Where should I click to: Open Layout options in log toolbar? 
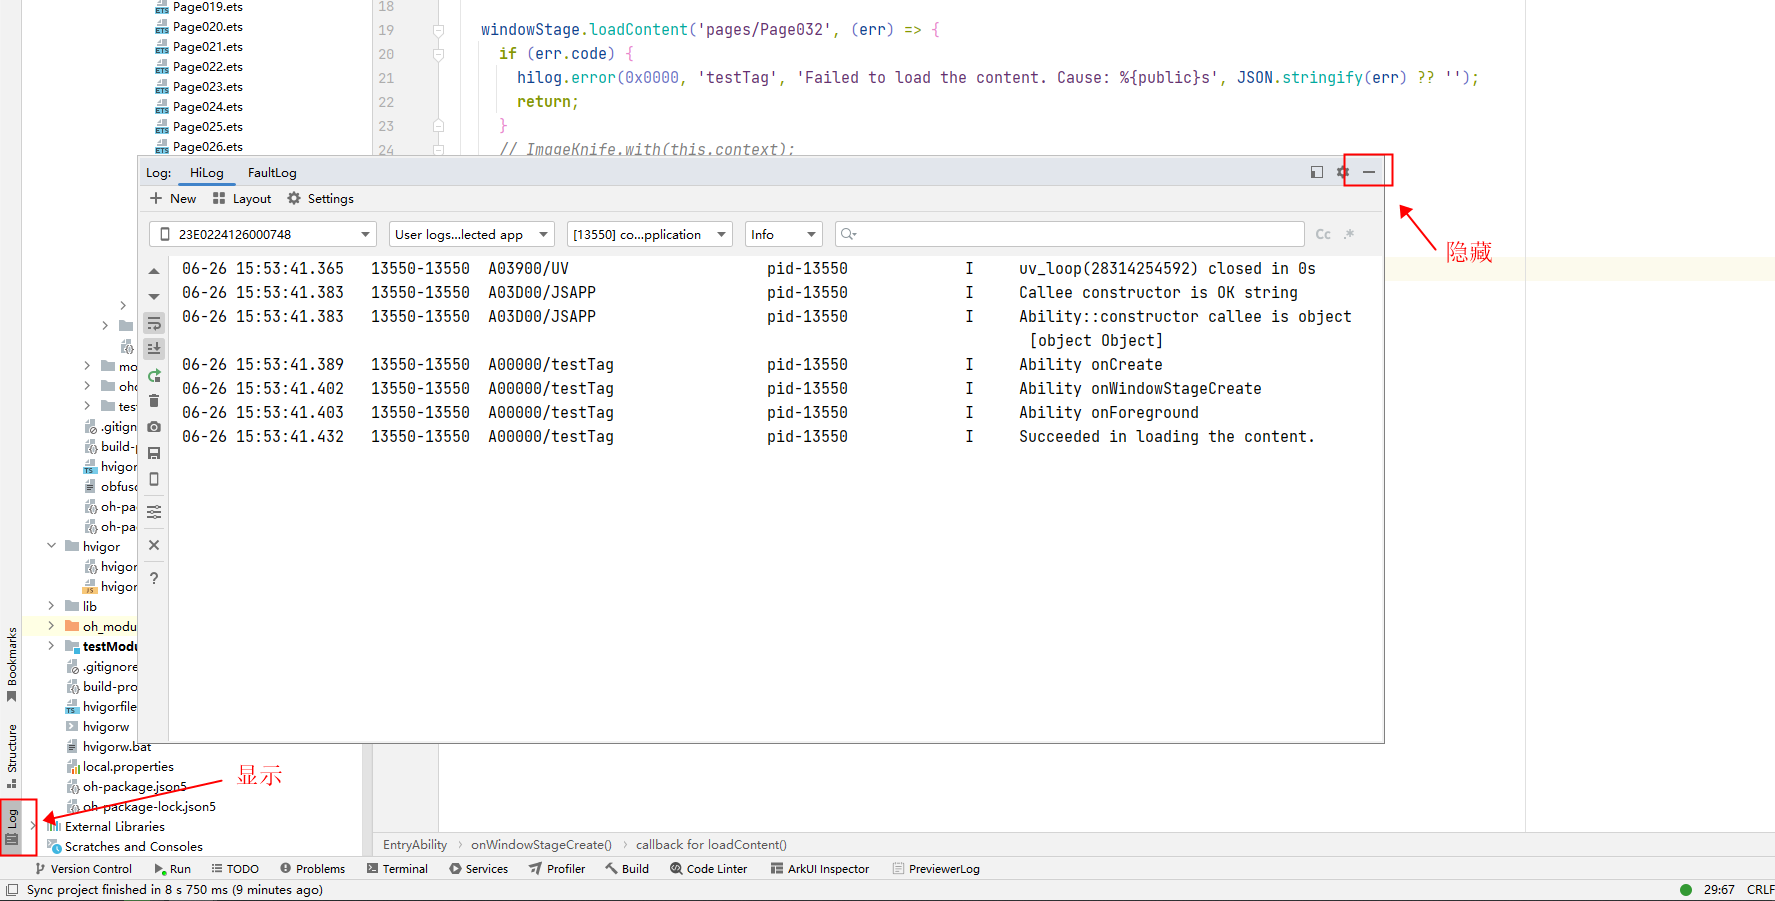click(242, 199)
